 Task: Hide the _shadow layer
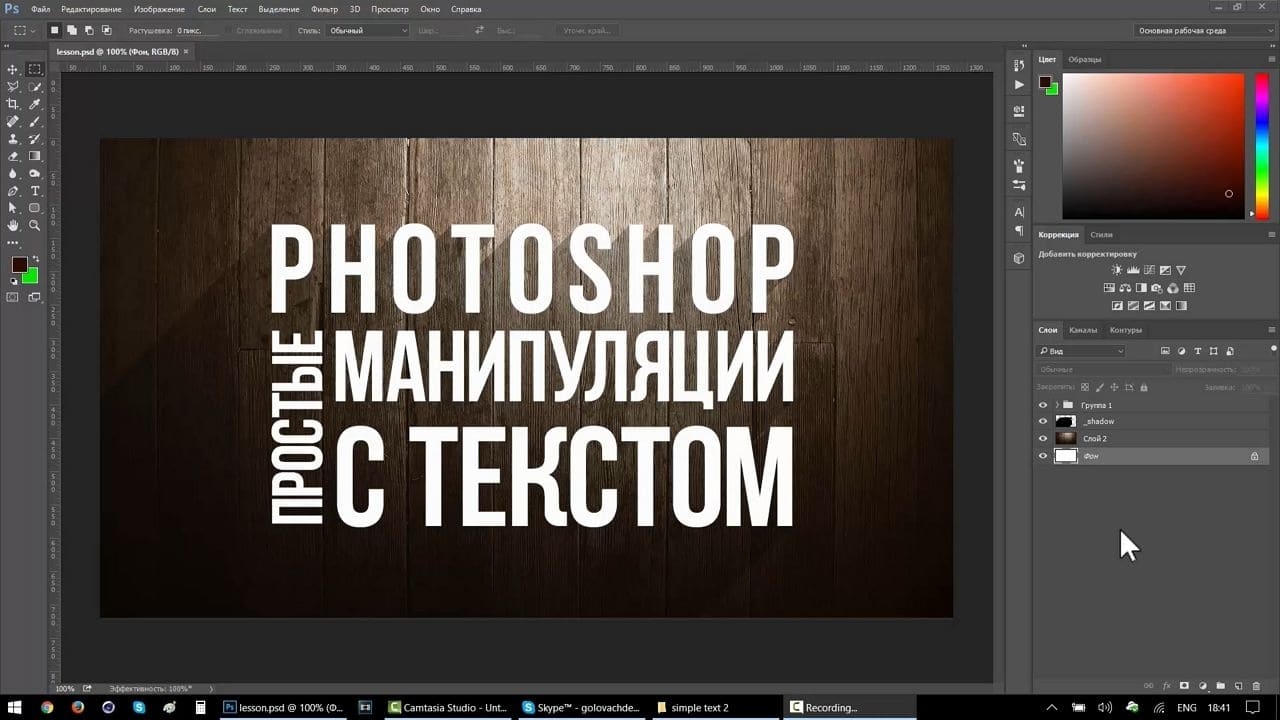tap(1043, 421)
